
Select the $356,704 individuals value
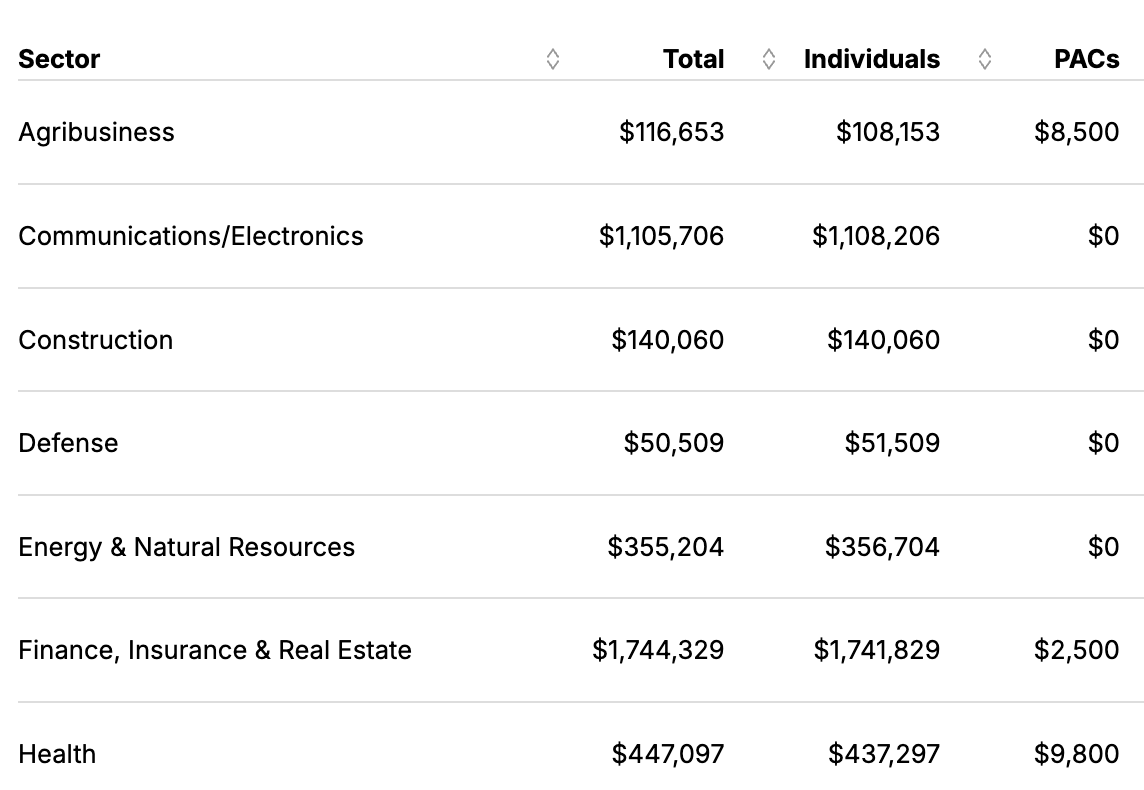(x=882, y=547)
